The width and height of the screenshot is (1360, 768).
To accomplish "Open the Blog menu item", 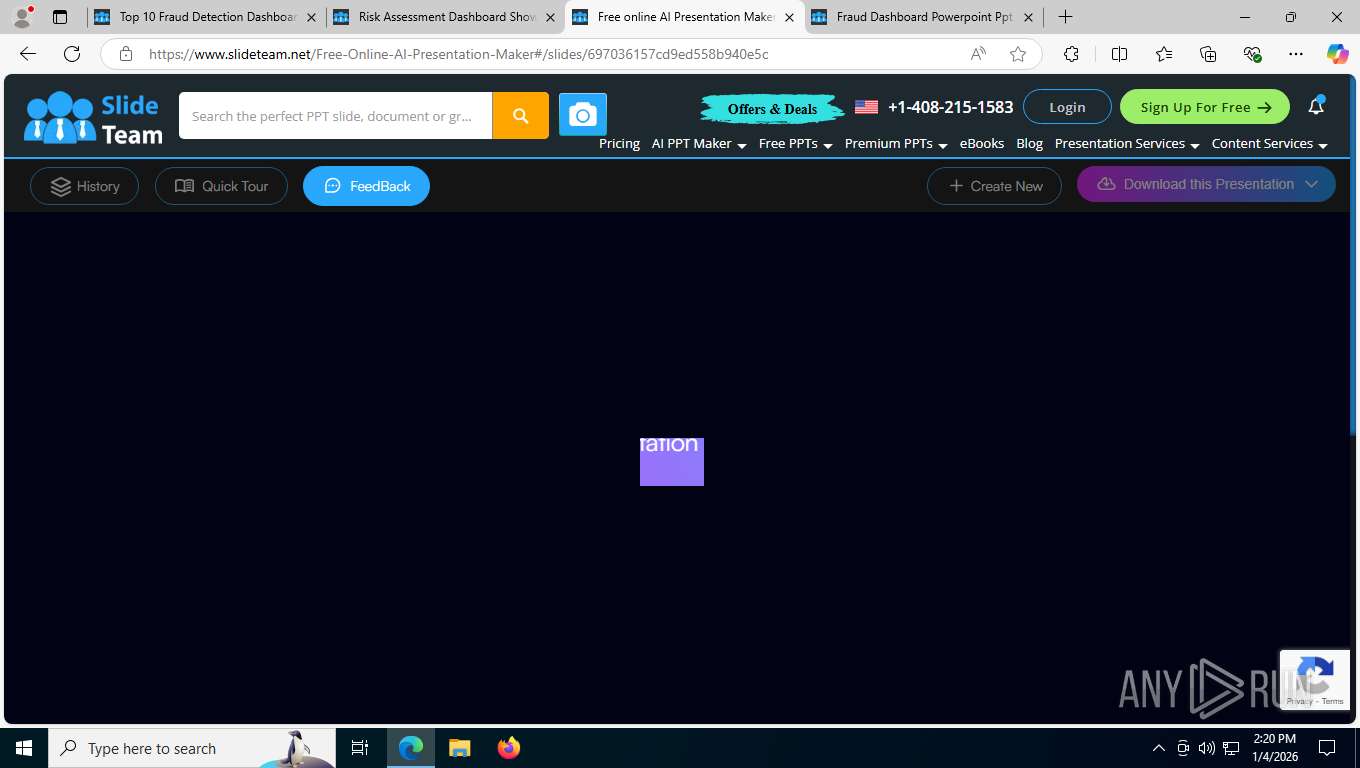I will click(1029, 143).
